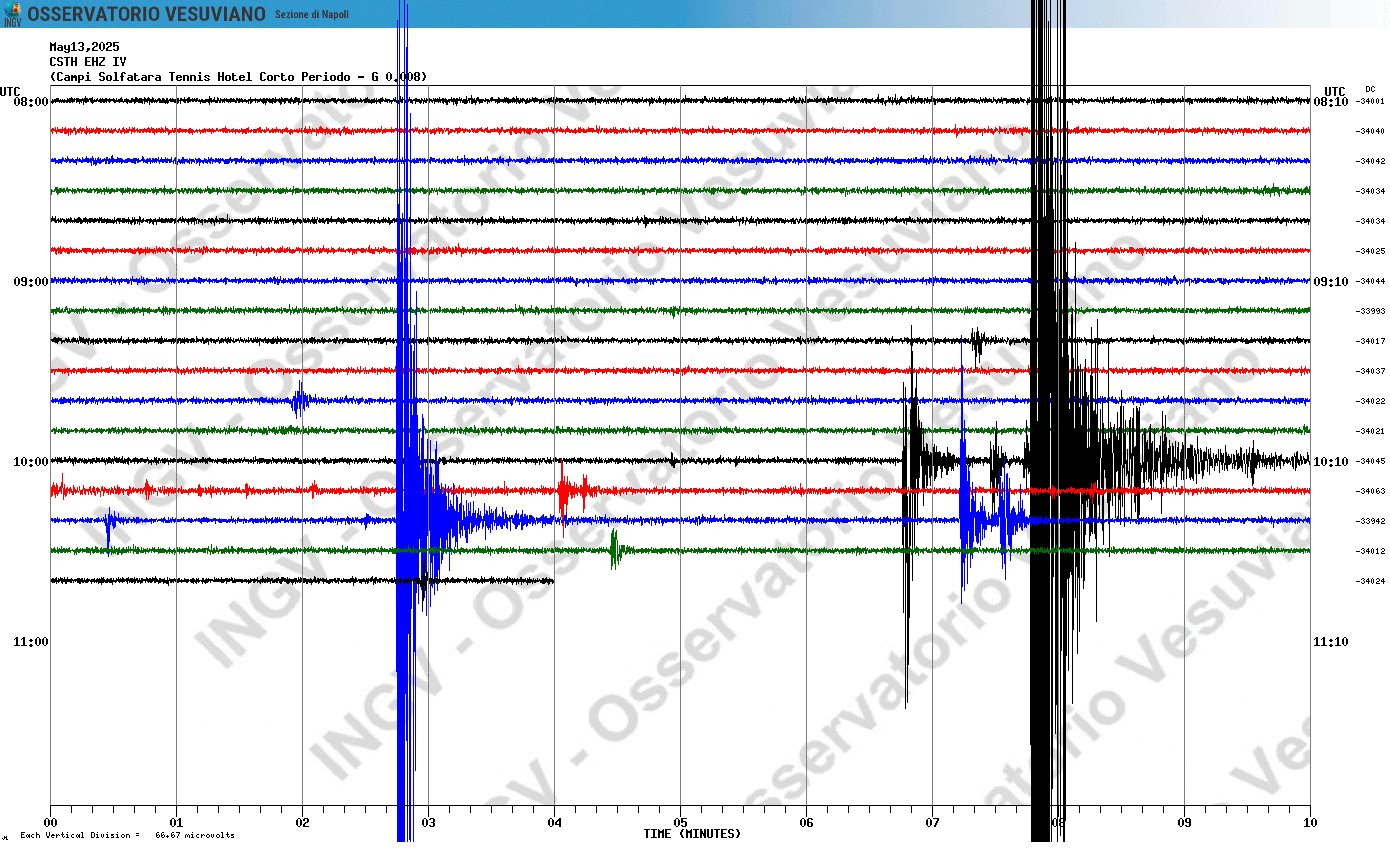
Task: Click the '09' minute axis label
Action: click(1185, 823)
